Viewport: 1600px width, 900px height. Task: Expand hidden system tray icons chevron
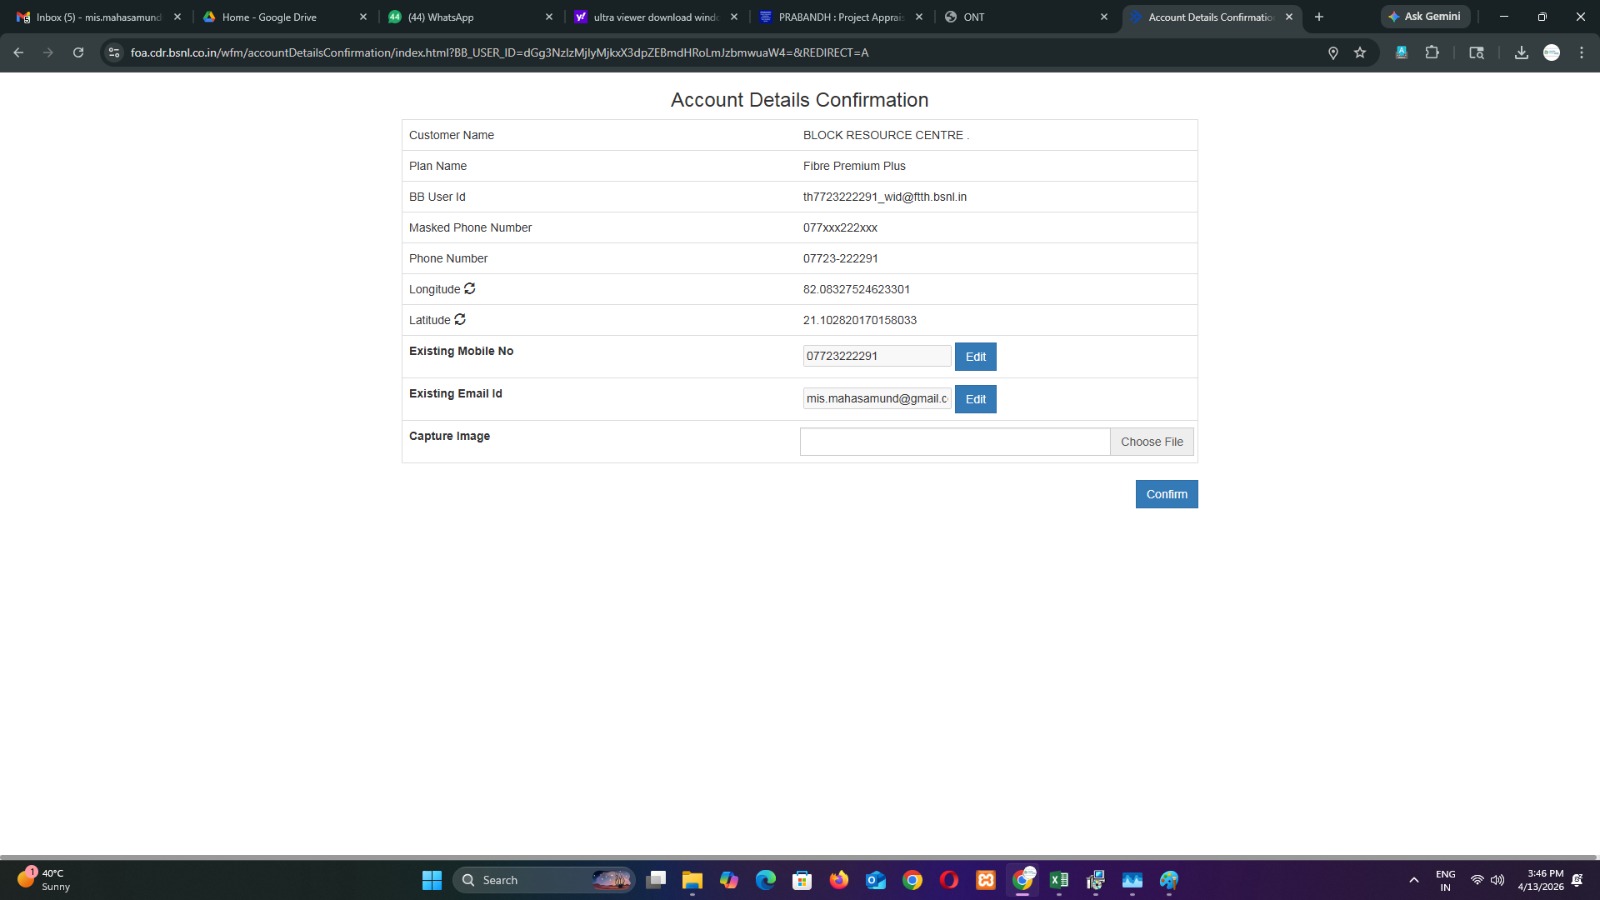tap(1413, 880)
